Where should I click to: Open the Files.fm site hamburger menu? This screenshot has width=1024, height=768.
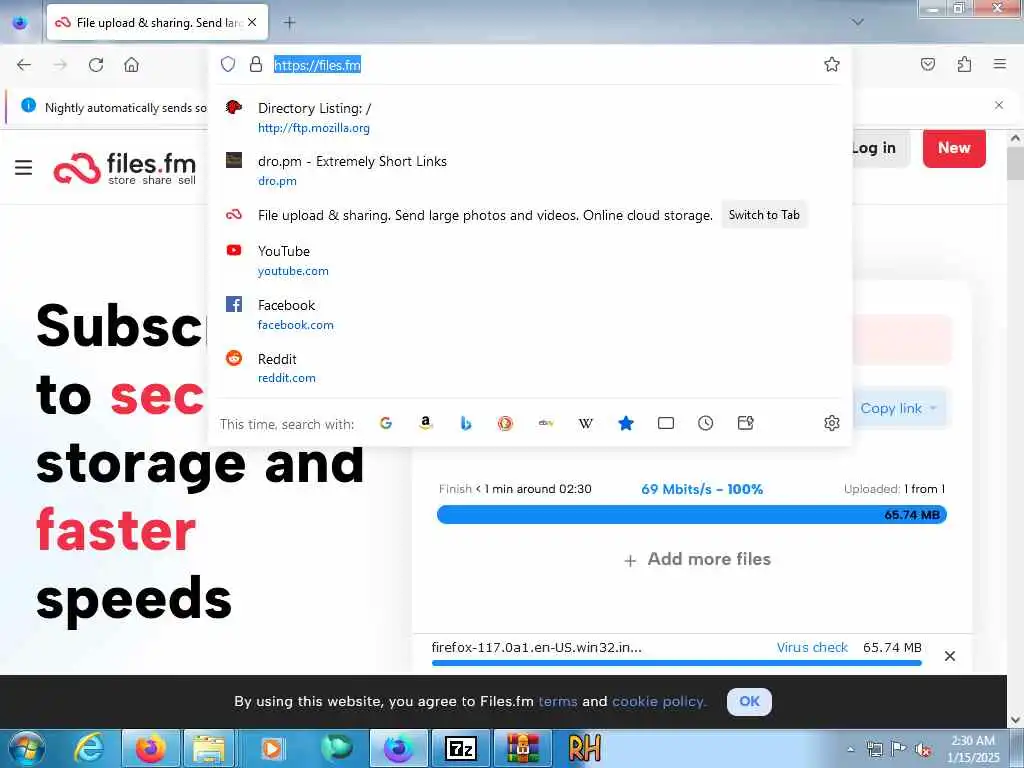coord(24,168)
